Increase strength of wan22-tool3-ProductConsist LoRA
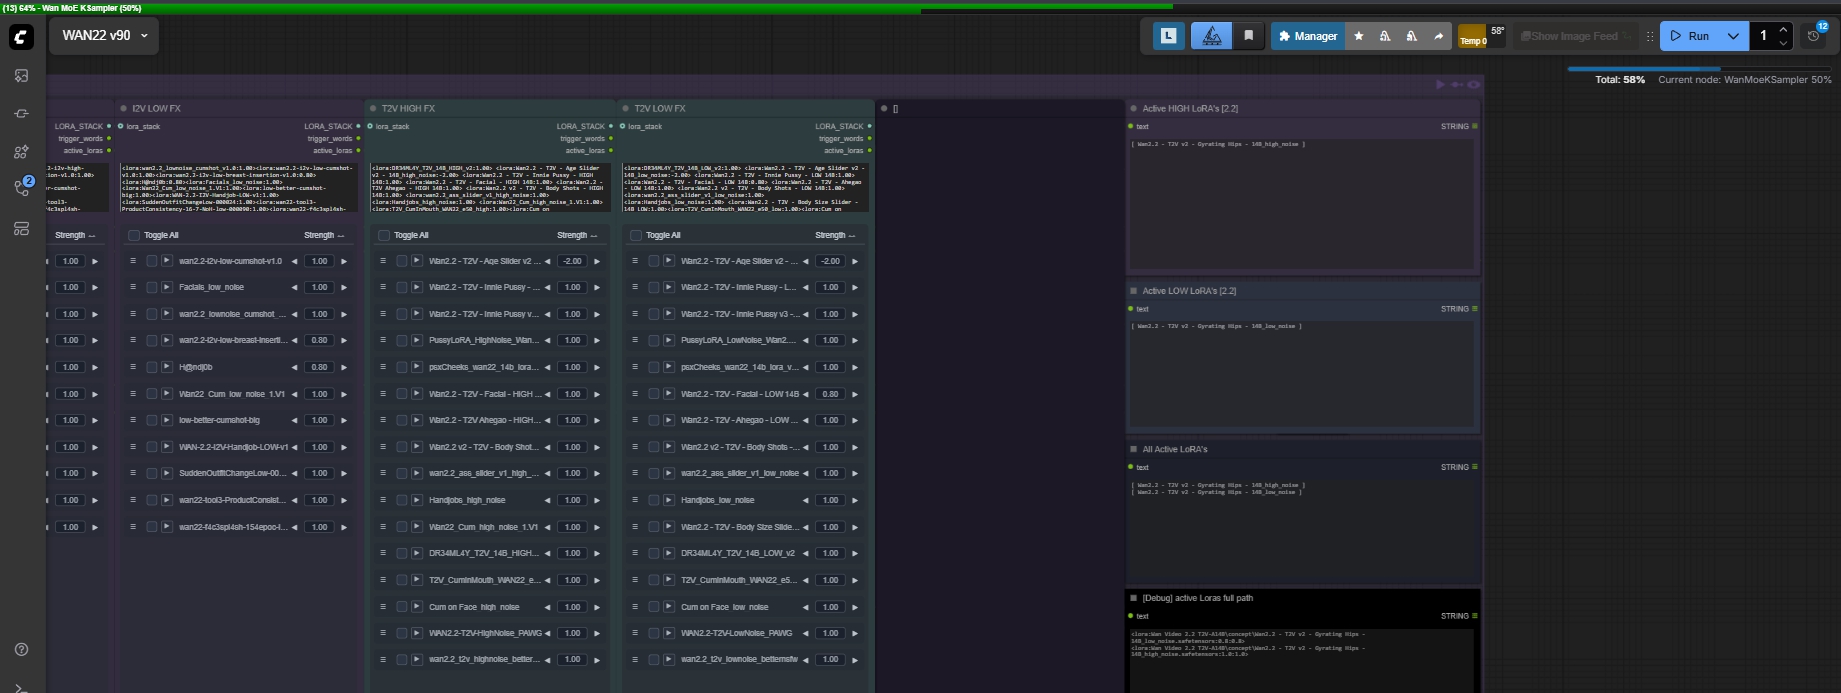This screenshot has width=1841, height=693. coord(344,500)
